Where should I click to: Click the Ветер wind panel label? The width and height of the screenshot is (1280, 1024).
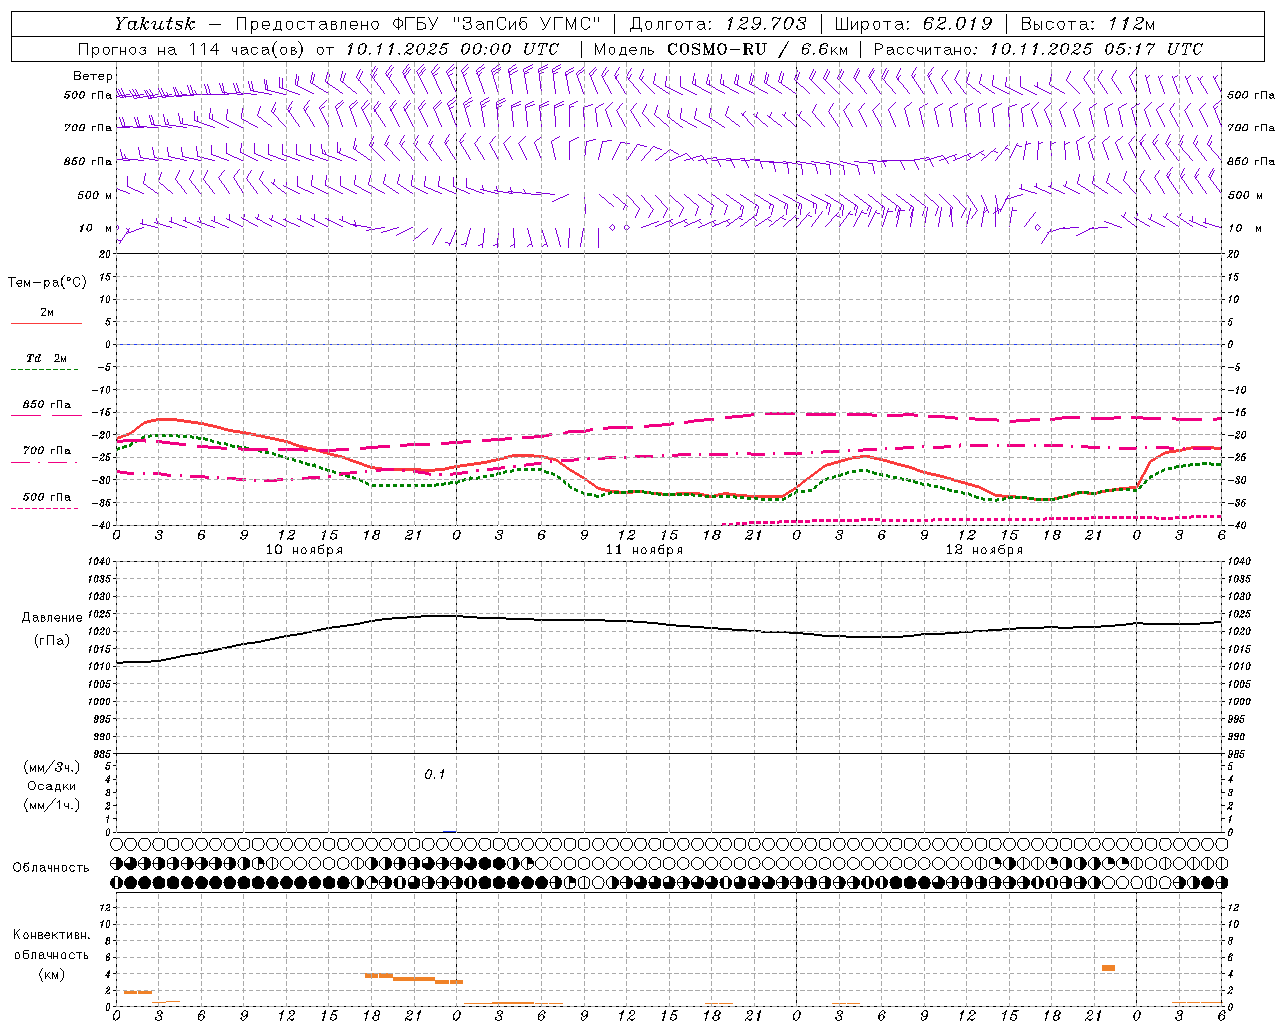(93, 76)
